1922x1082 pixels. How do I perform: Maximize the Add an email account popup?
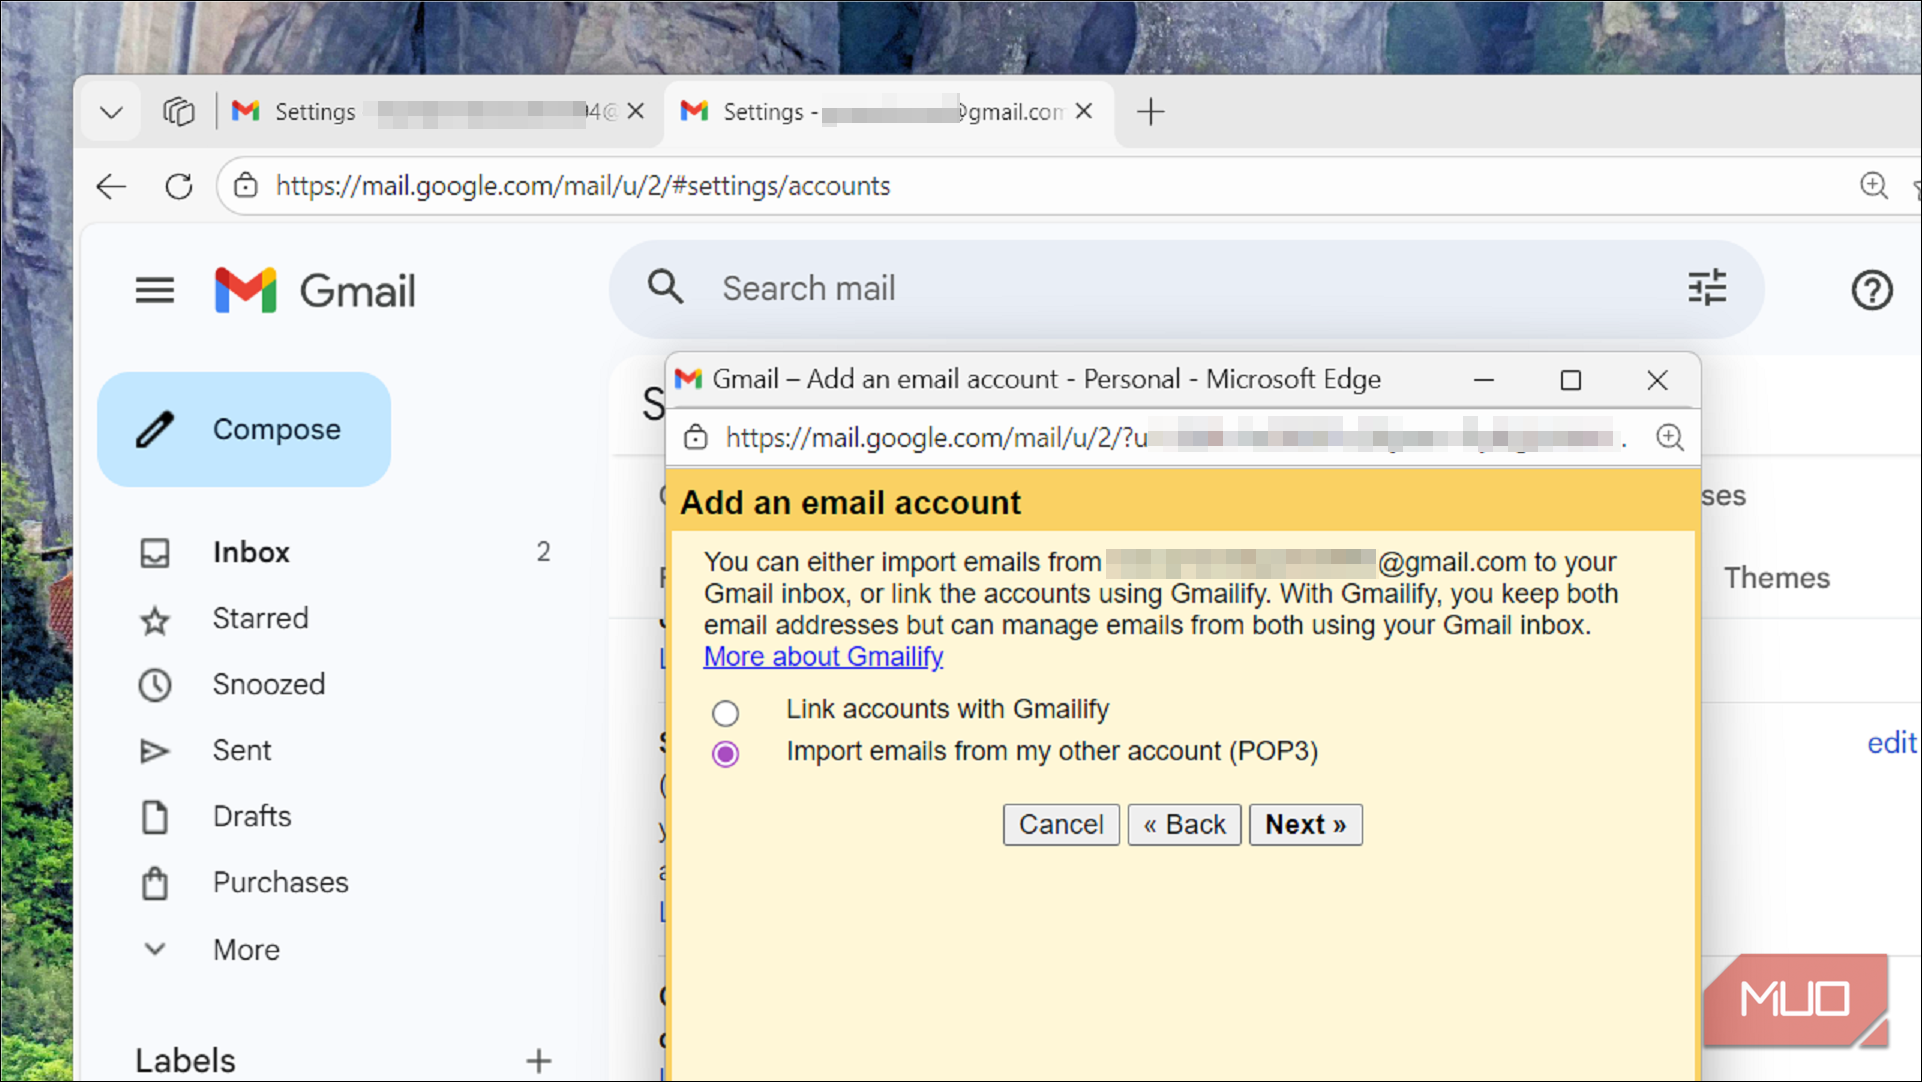click(x=1571, y=380)
